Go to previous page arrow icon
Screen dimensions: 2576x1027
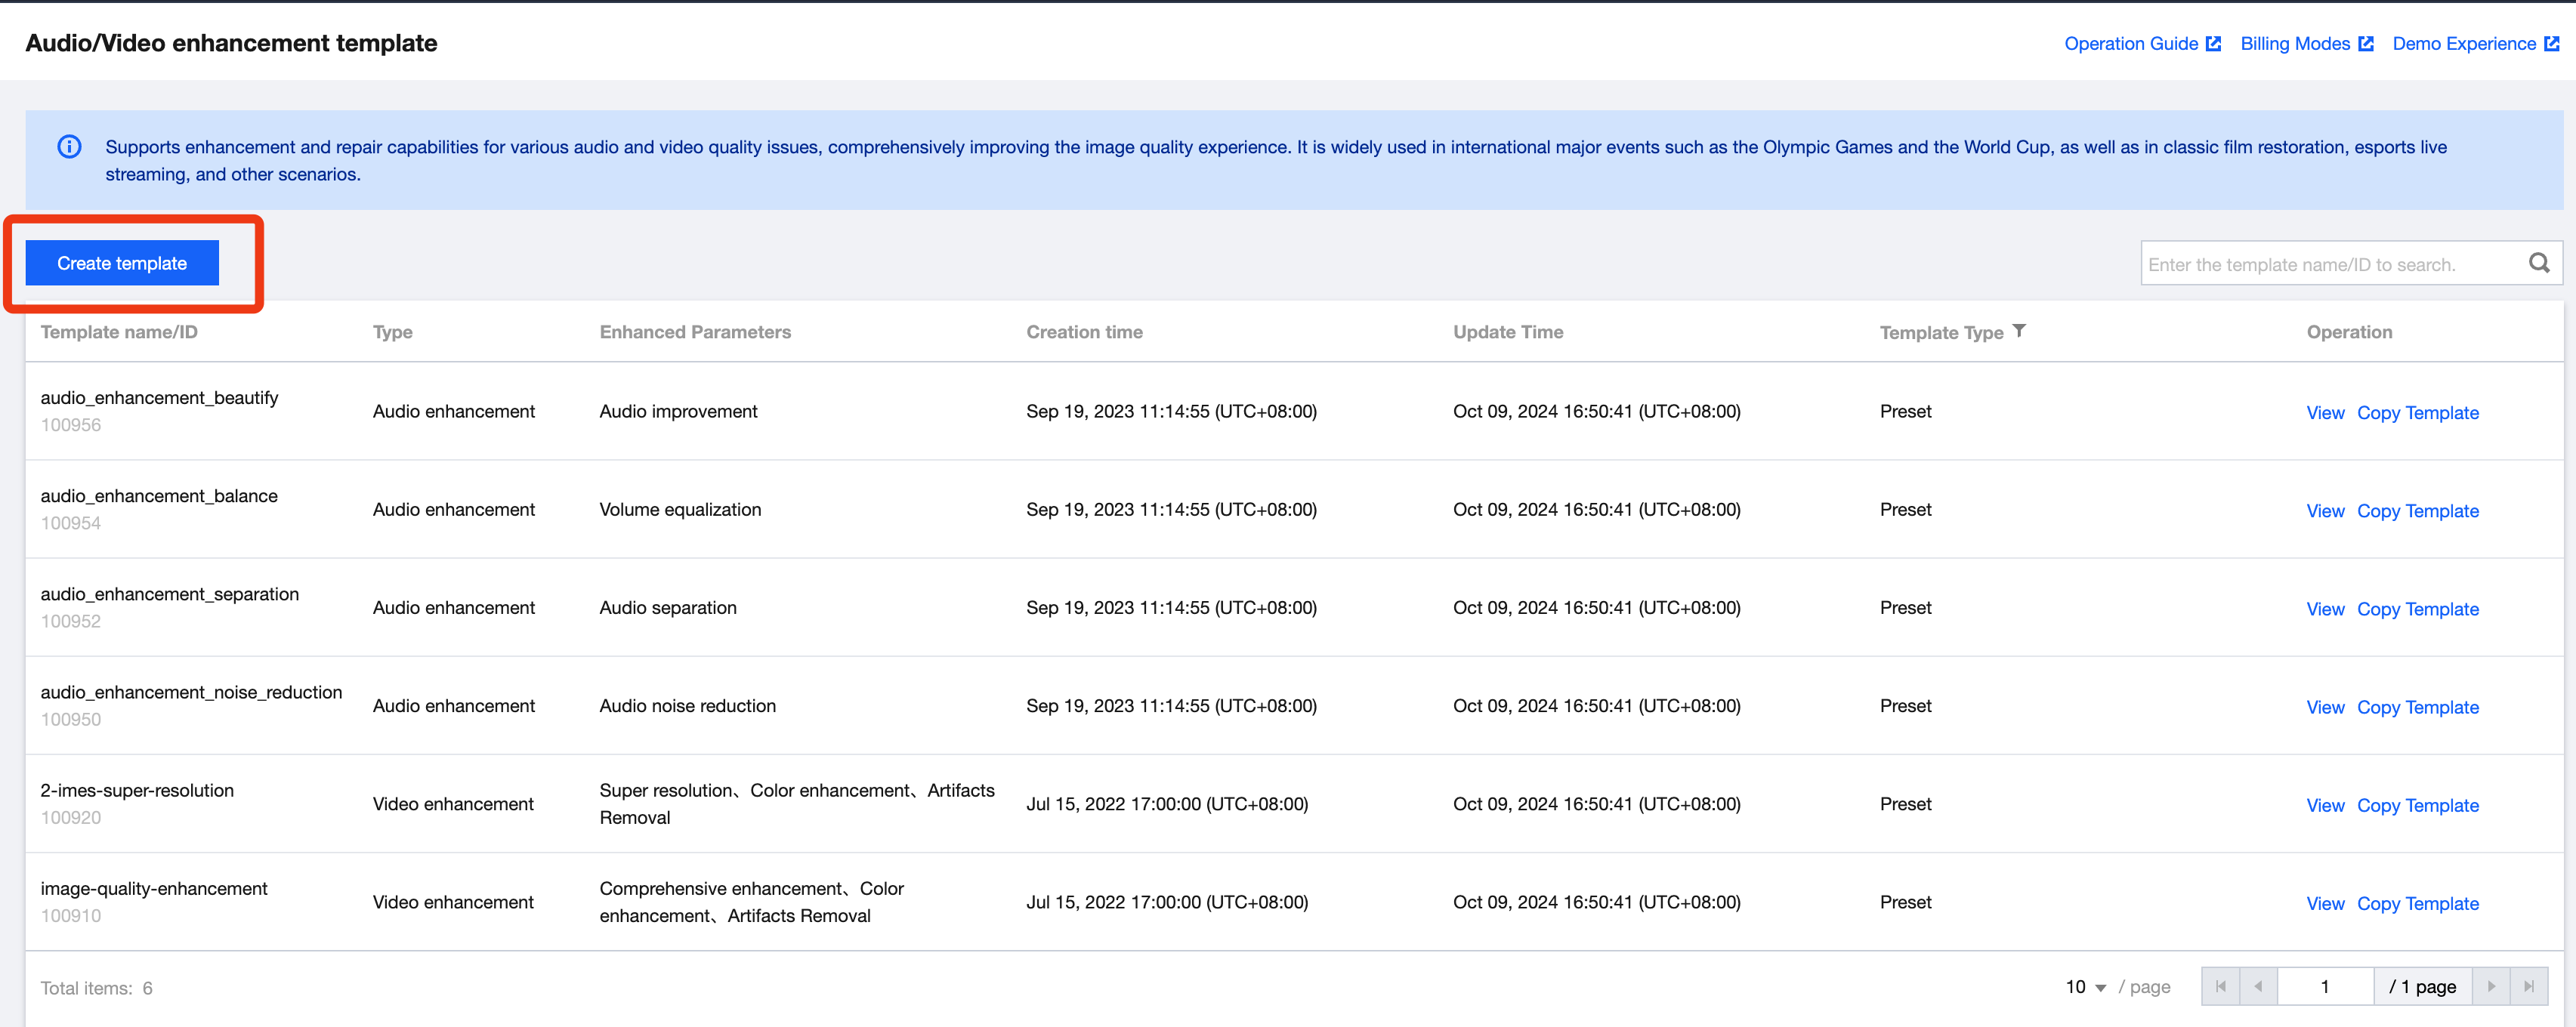(2258, 986)
